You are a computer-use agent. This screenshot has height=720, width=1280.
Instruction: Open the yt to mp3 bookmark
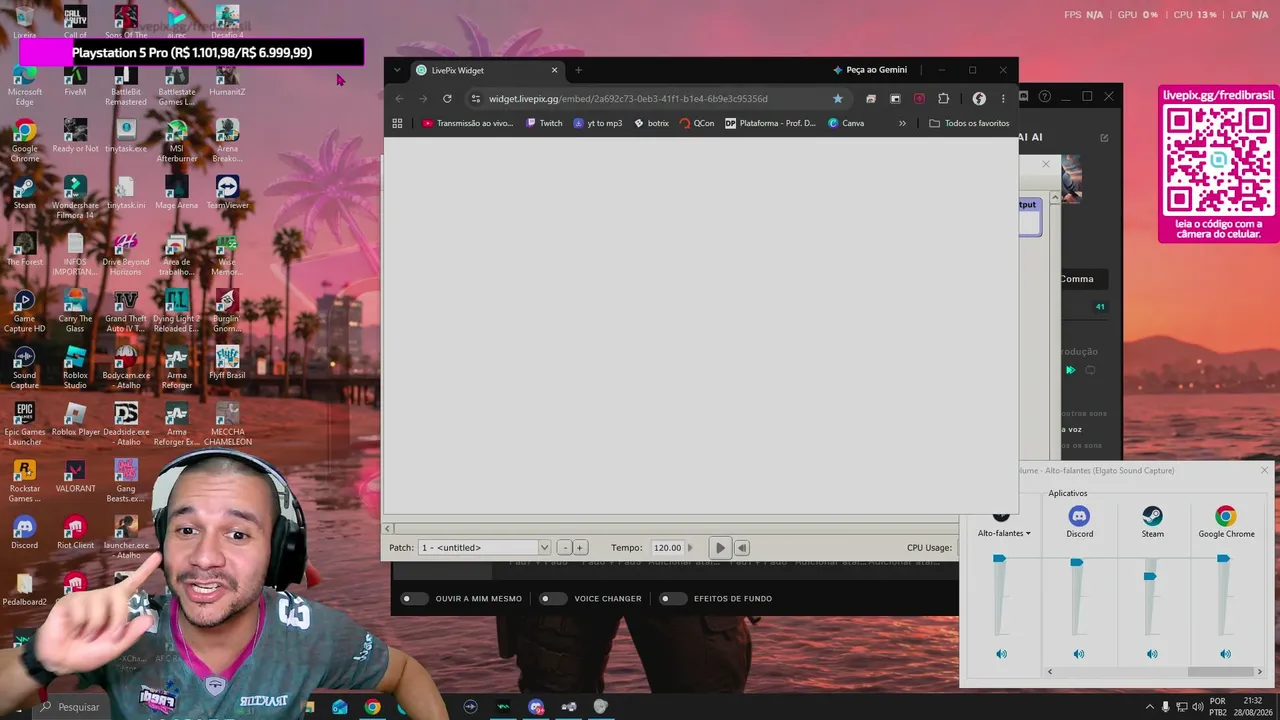[x=597, y=123]
